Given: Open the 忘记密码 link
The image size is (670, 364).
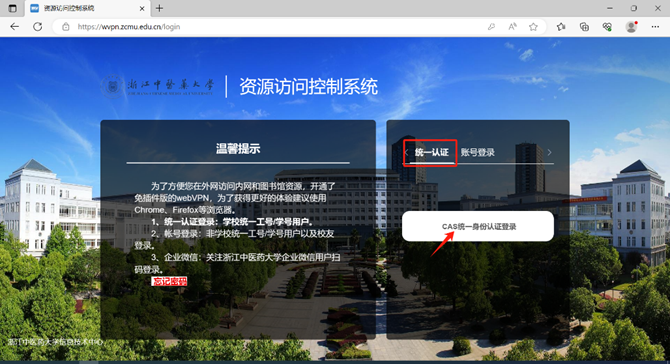Looking at the screenshot, I should coord(169,281).
